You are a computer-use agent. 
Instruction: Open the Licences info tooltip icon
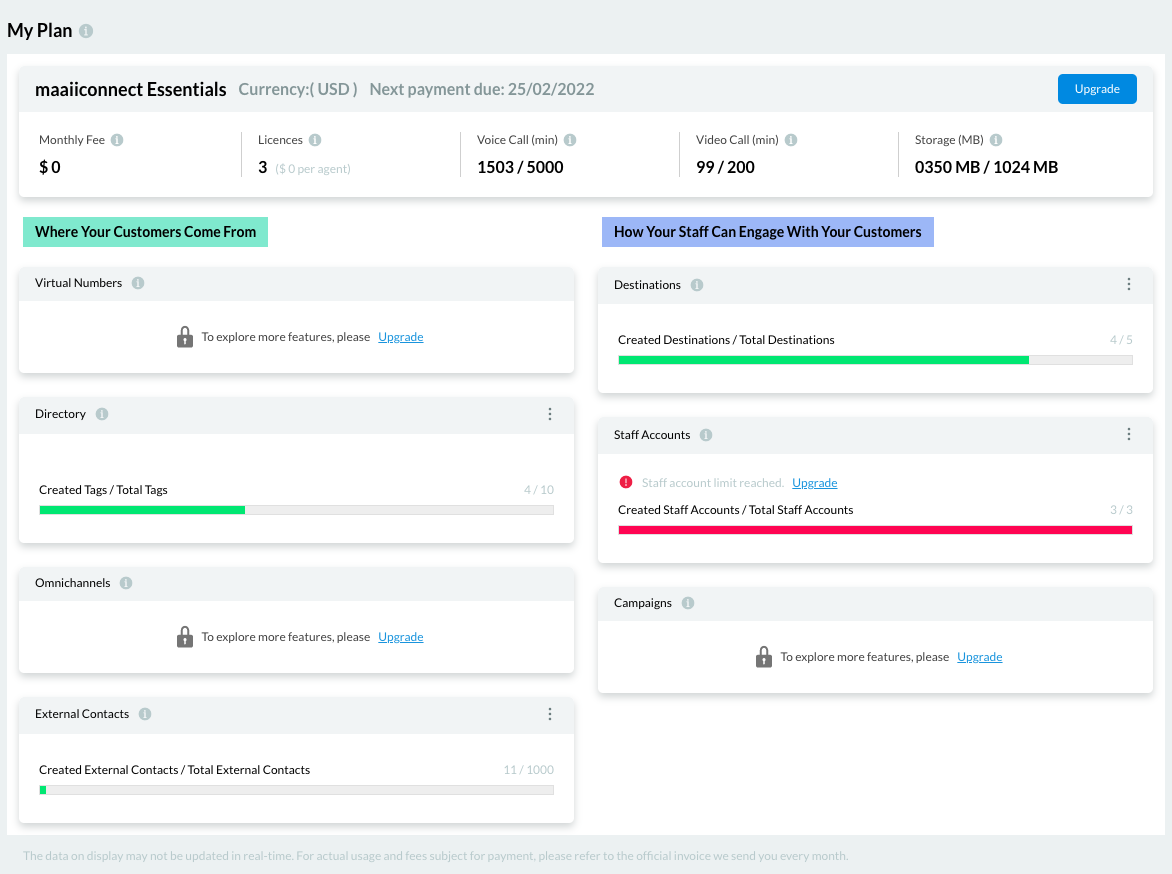[315, 140]
